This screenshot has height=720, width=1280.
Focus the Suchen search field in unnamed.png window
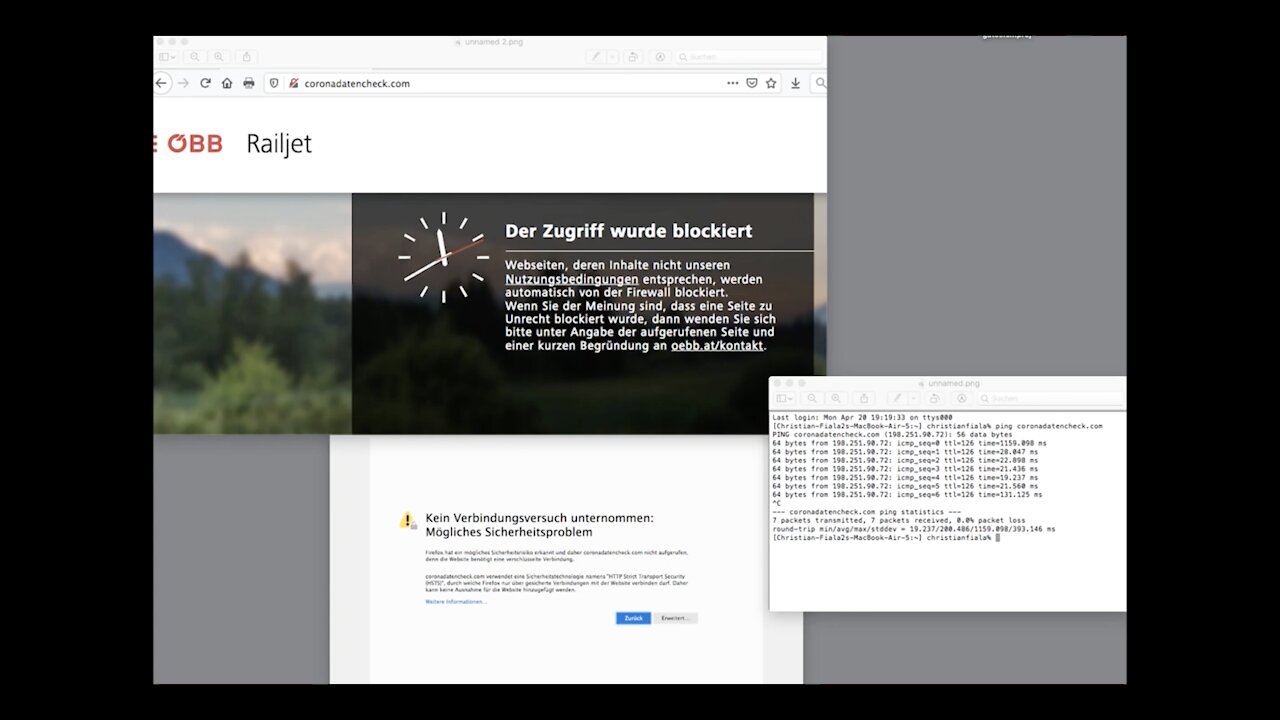coord(1050,398)
